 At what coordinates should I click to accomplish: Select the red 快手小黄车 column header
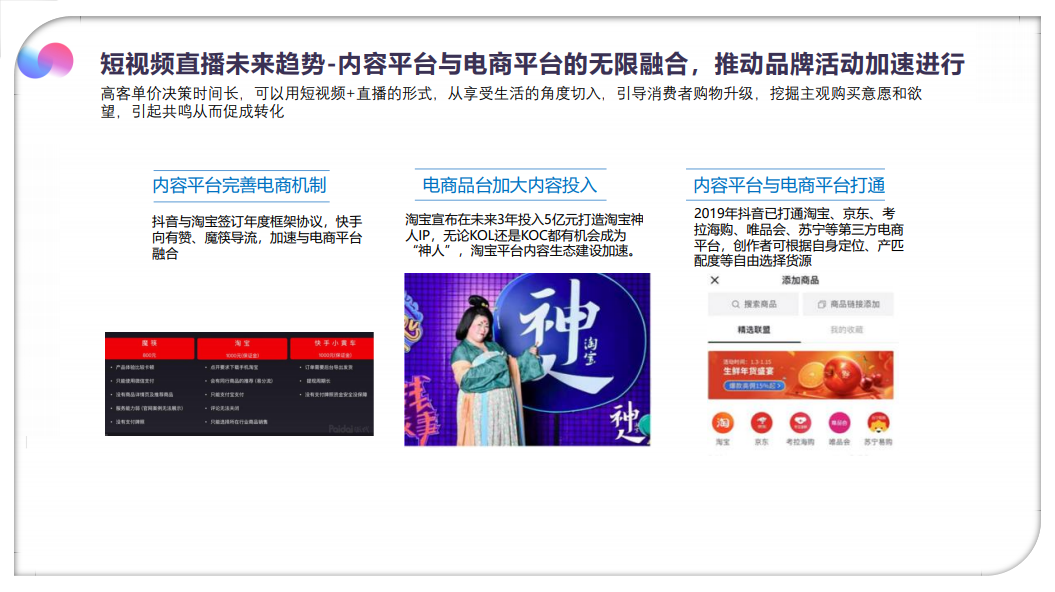[332, 348]
